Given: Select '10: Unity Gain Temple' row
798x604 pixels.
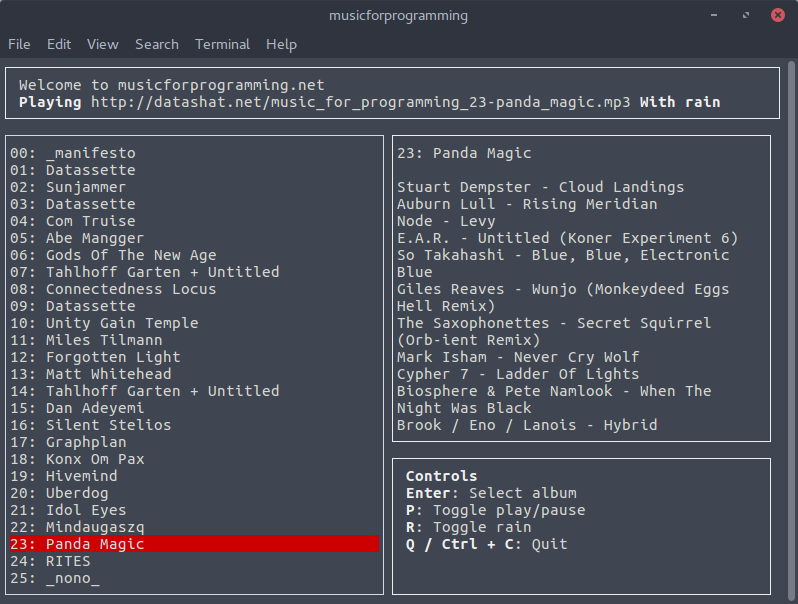Looking at the screenshot, I should [x=194, y=323].
